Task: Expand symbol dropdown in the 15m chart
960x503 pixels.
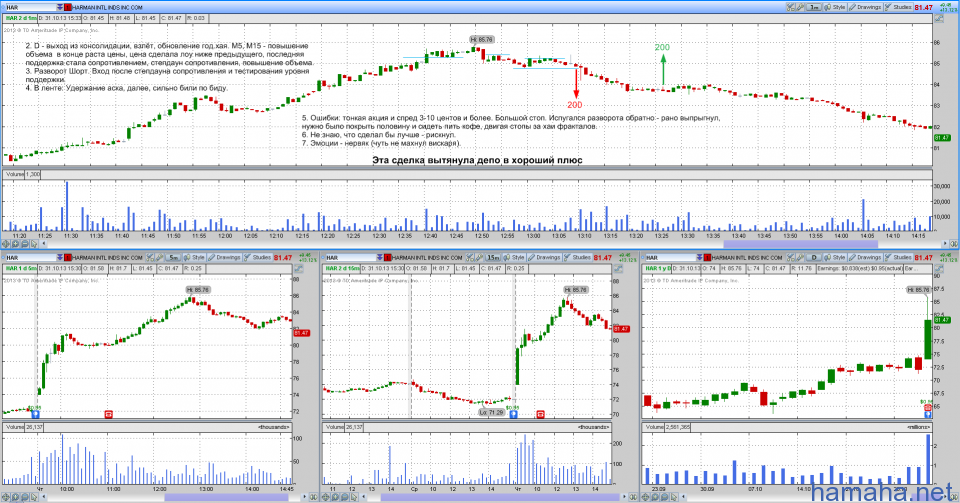Action: 380,258
